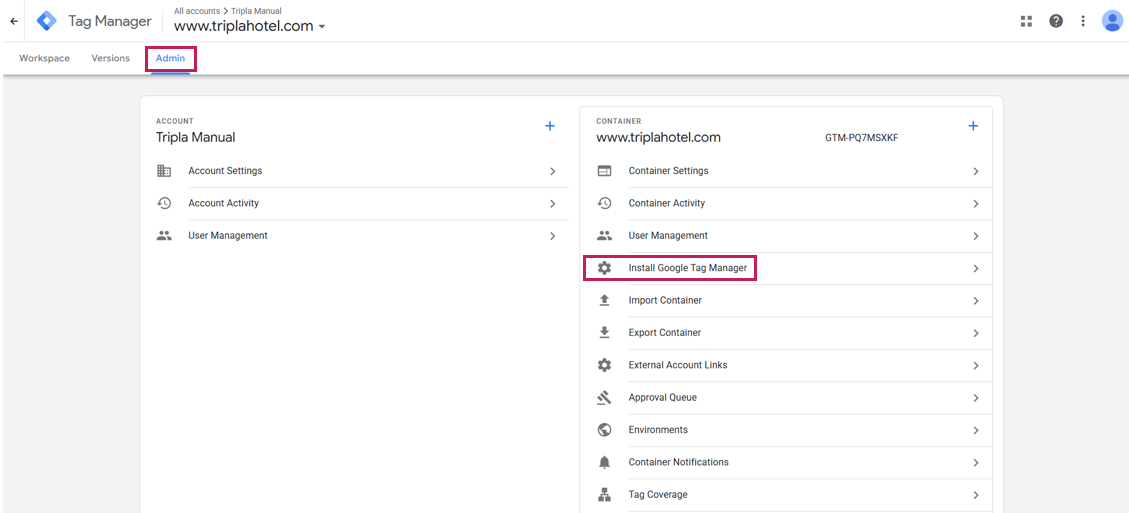The width and height of the screenshot is (1129, 513).
Task: Open the Google apps grid icon
Action: click(1026, 21)
